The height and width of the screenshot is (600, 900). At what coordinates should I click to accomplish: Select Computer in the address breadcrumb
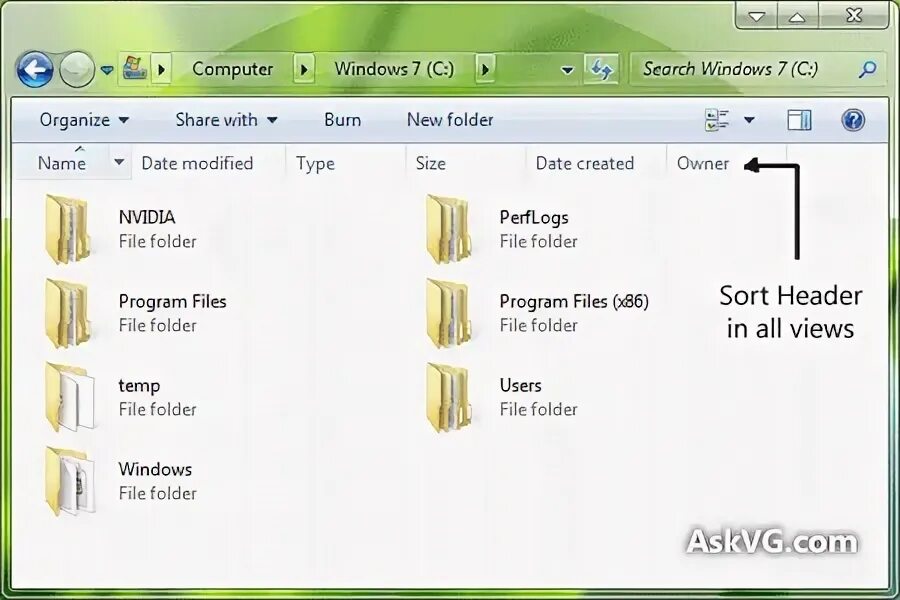232,69
